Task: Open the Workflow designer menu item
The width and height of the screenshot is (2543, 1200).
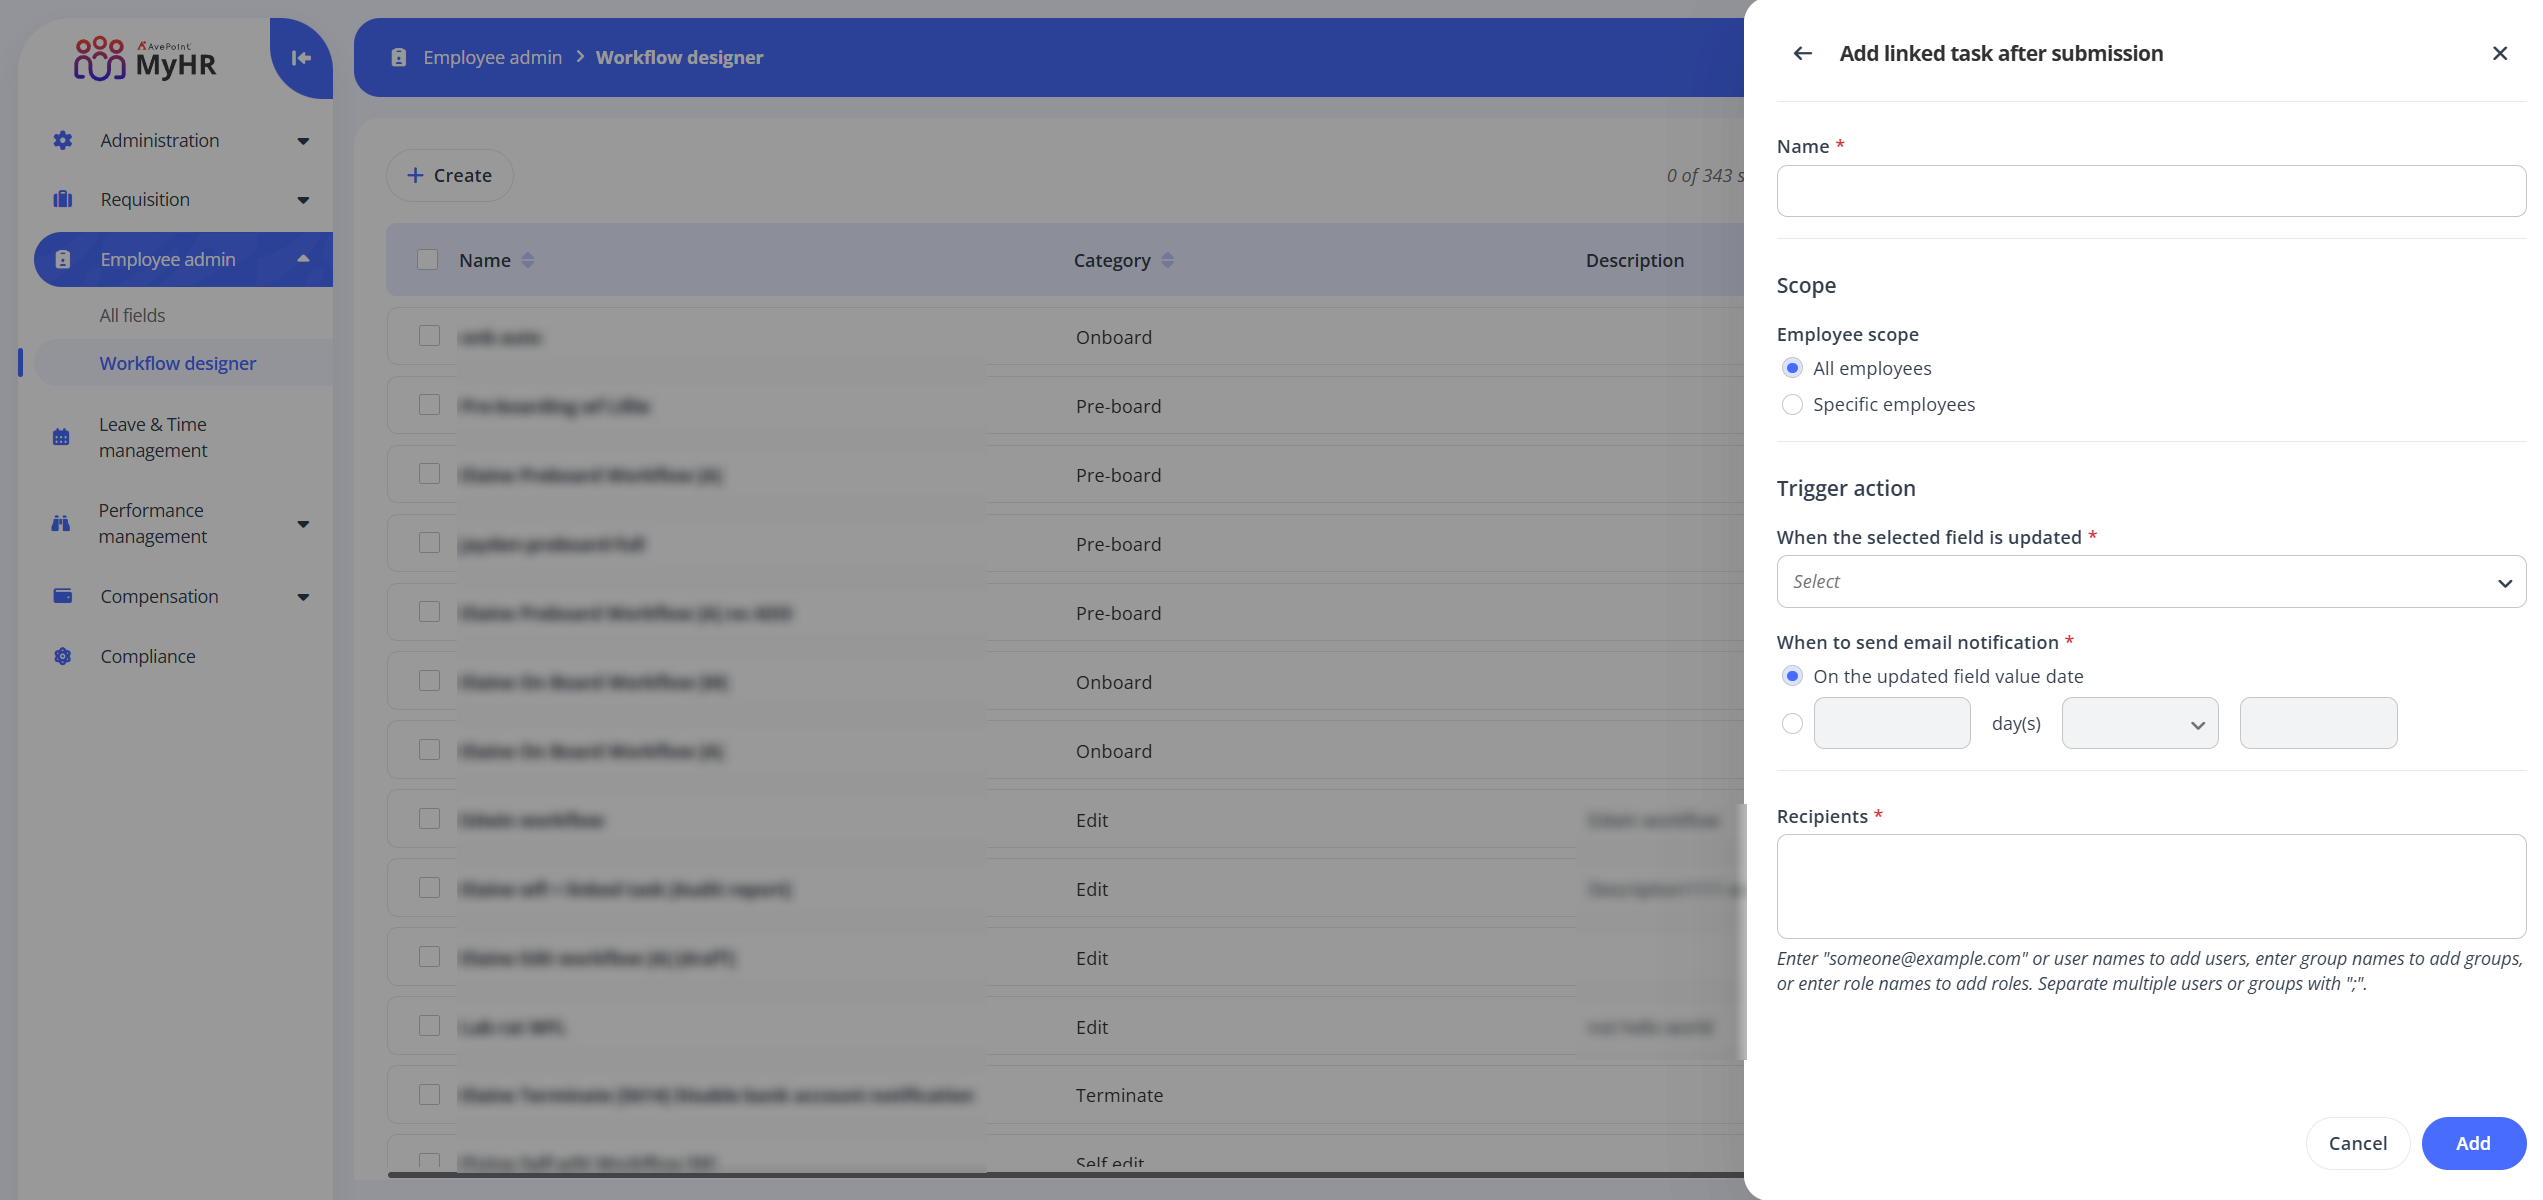Action: 178,363
